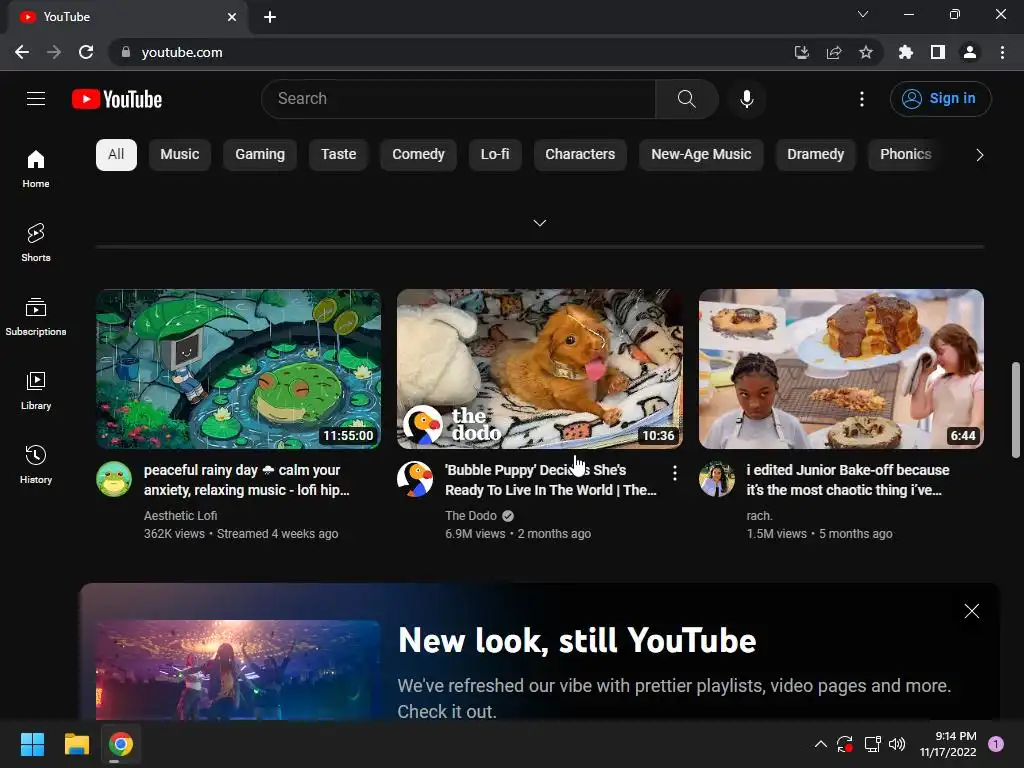Select the Phonics filter chip
This screenshot has width=1024, height=768.
point(905,155)
